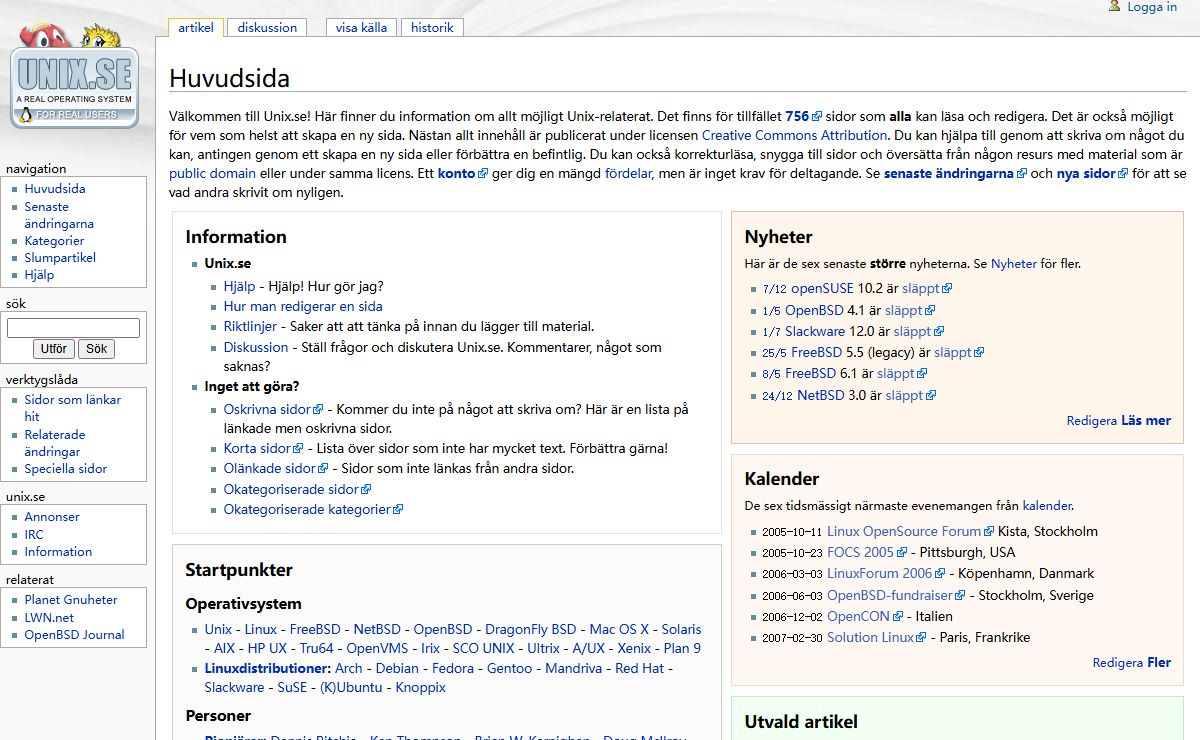Switch to the artikel tab
Screen dimensions: 1200x740
[x=196, y=28]
